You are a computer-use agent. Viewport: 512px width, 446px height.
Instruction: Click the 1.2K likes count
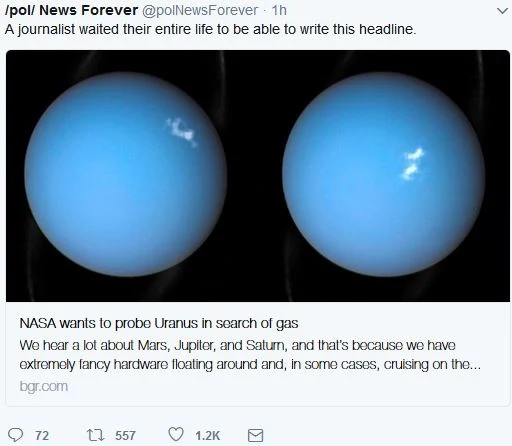(207, 435)
